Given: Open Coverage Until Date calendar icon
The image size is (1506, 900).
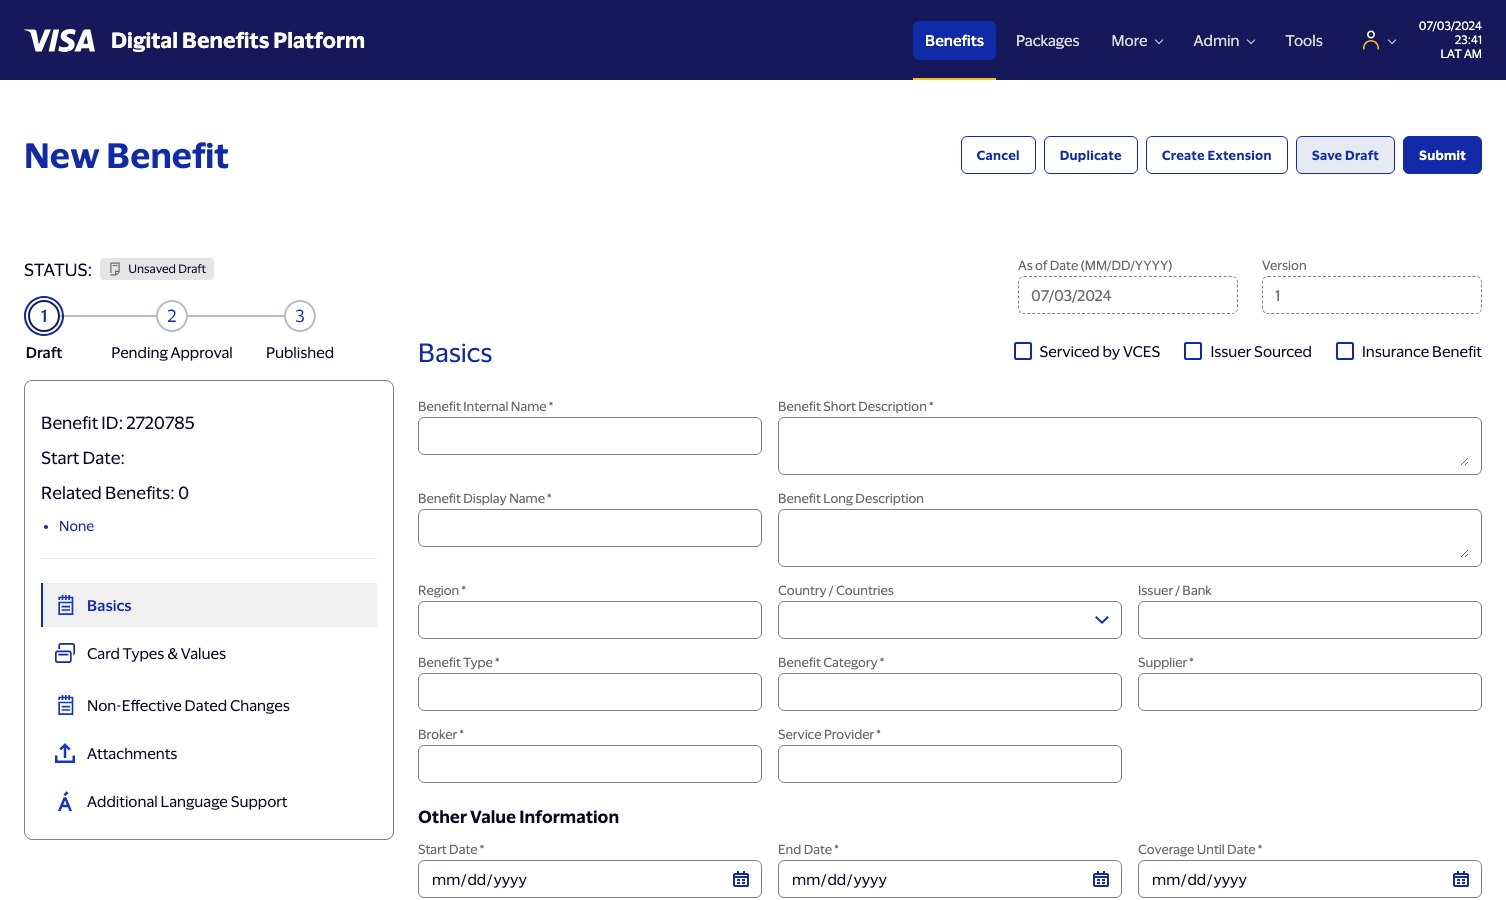Looking at the screenshot, I should 1461,879.
